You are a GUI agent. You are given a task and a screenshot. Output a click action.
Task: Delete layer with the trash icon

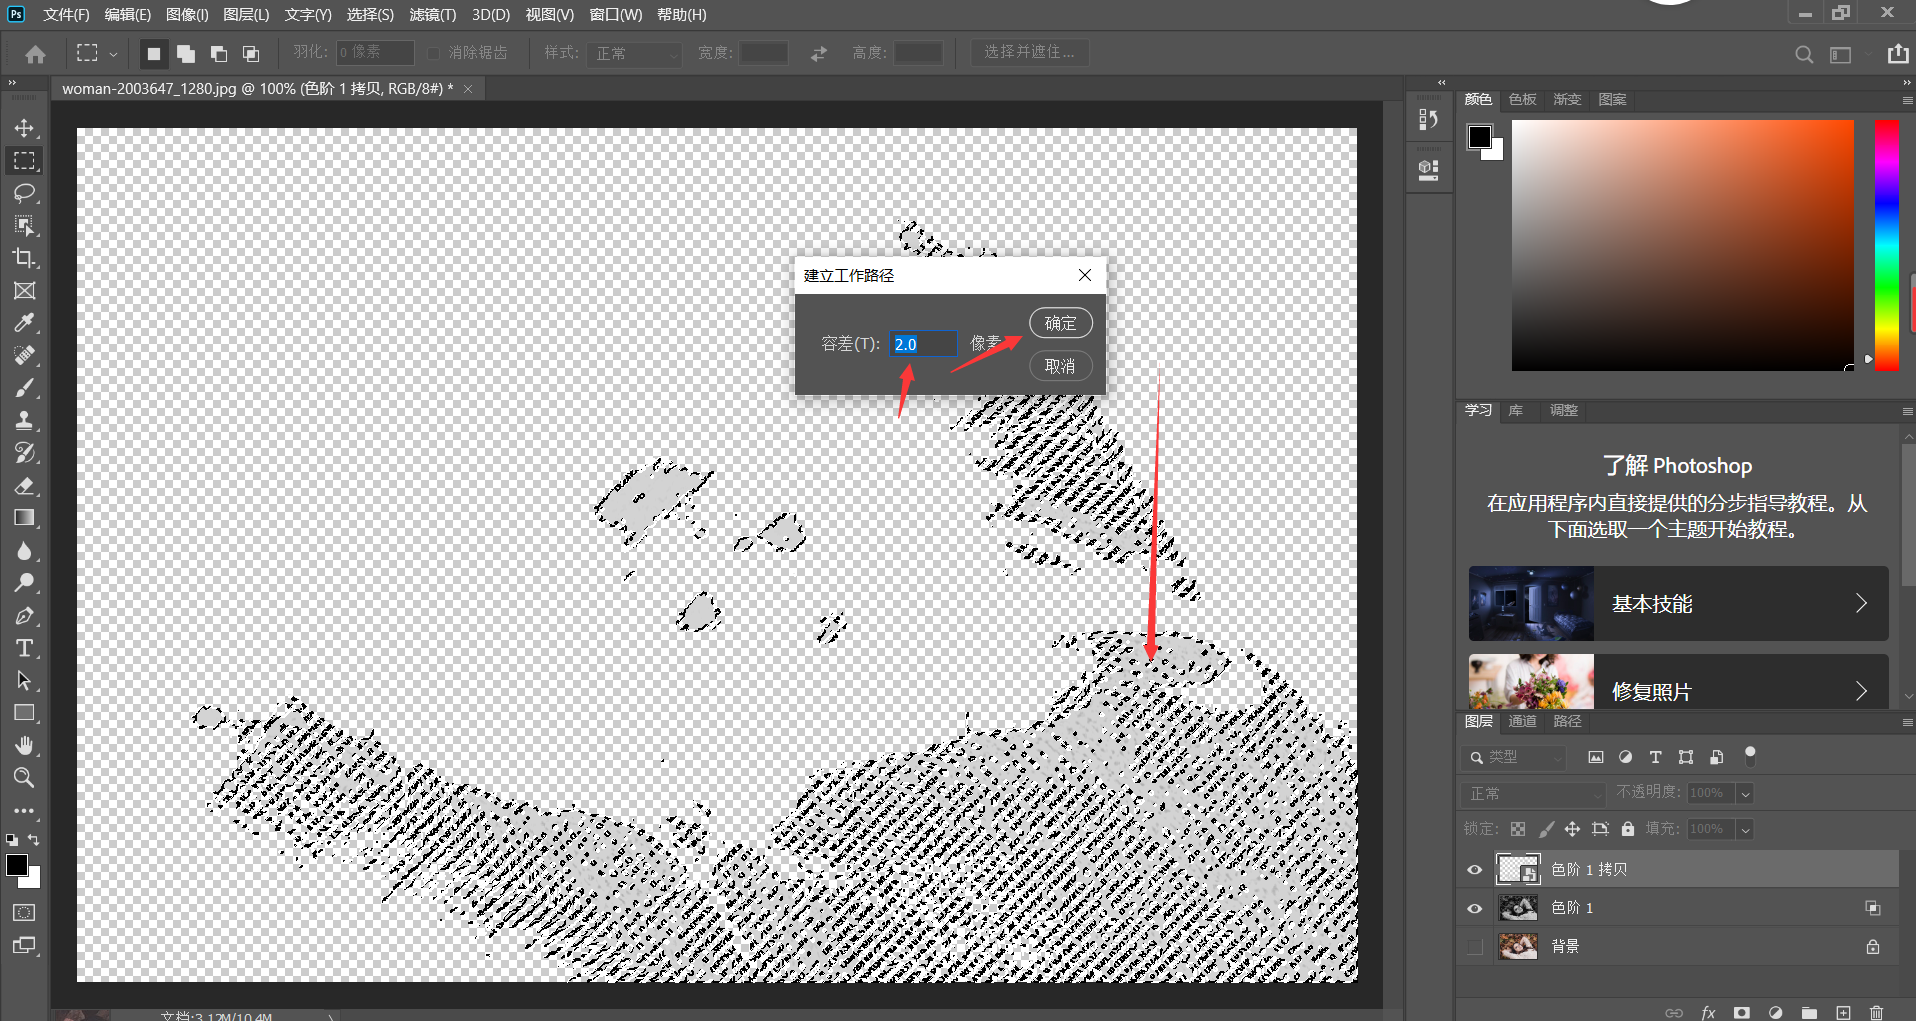[x=1876, y=1013]
